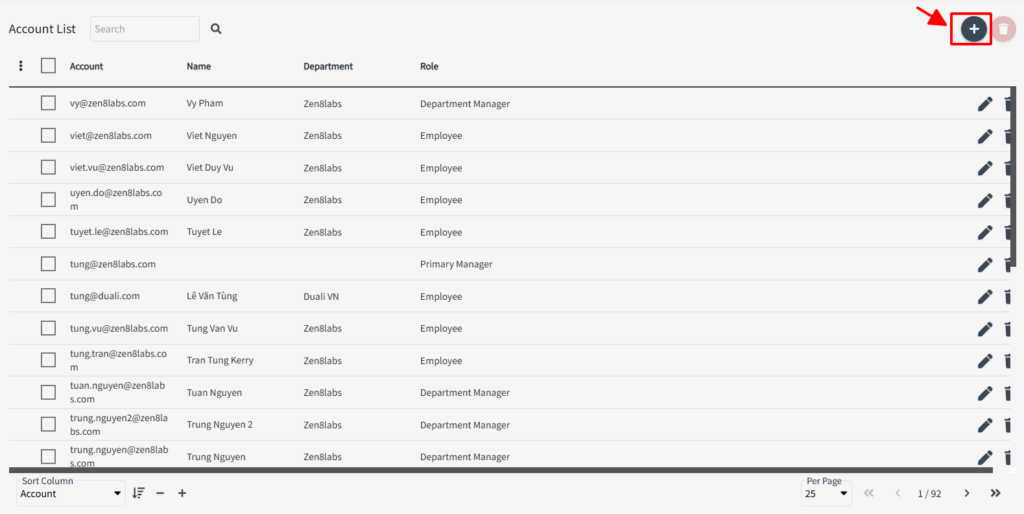Screen dimensions: 1024x514
Task: Edit the tung@duali.com account
Action: (985, 296)
